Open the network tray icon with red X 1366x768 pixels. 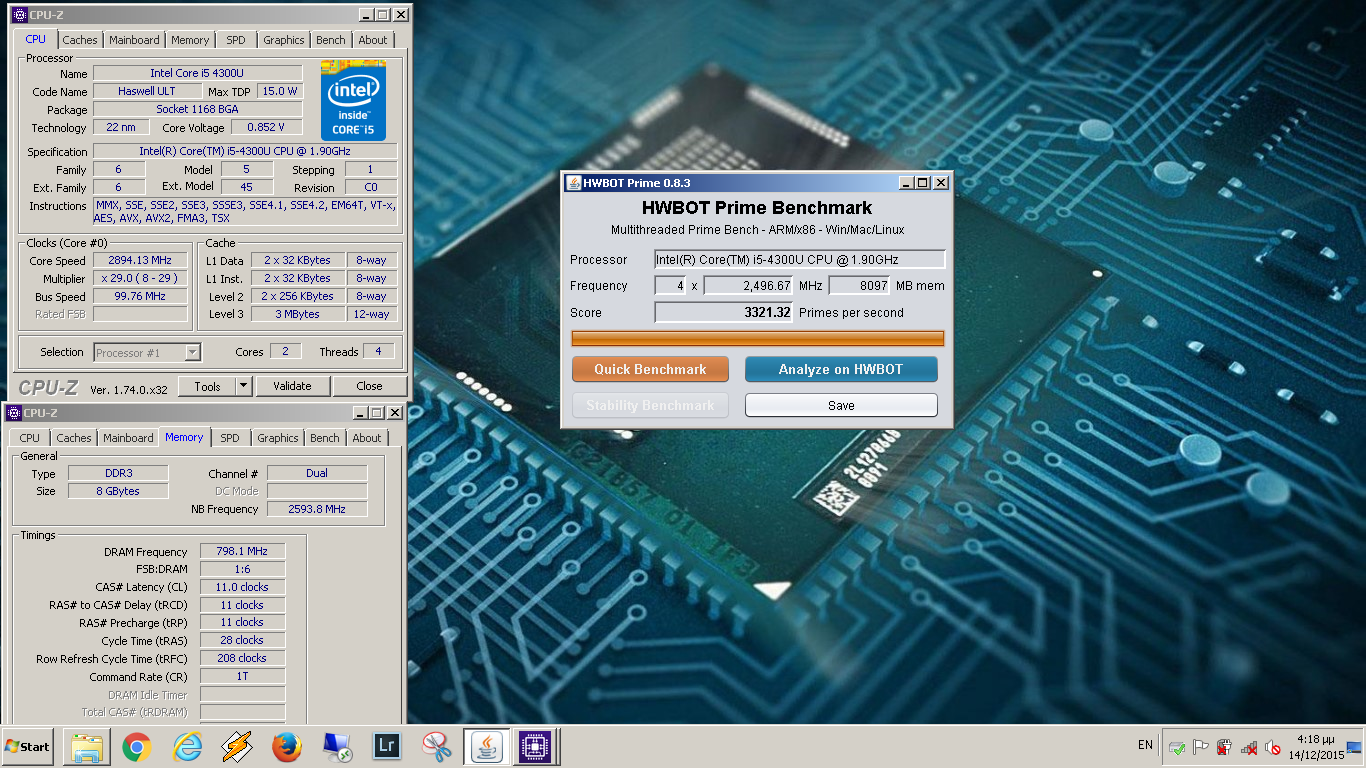(x=1249, y=747)
